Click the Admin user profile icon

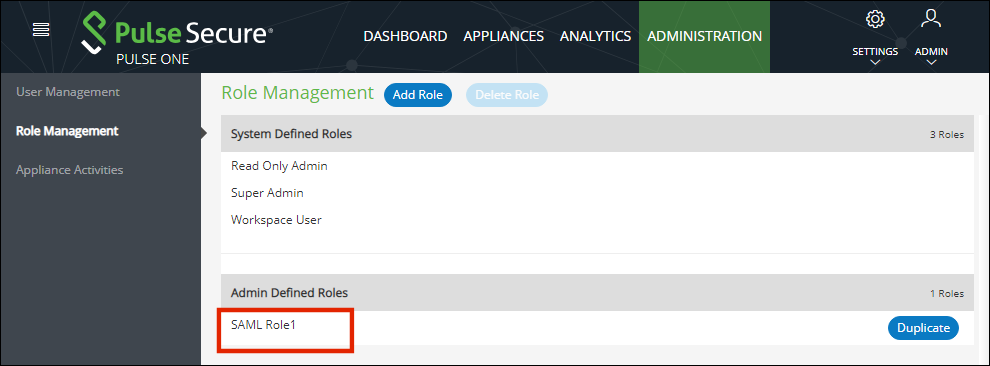tap(931, 18)
